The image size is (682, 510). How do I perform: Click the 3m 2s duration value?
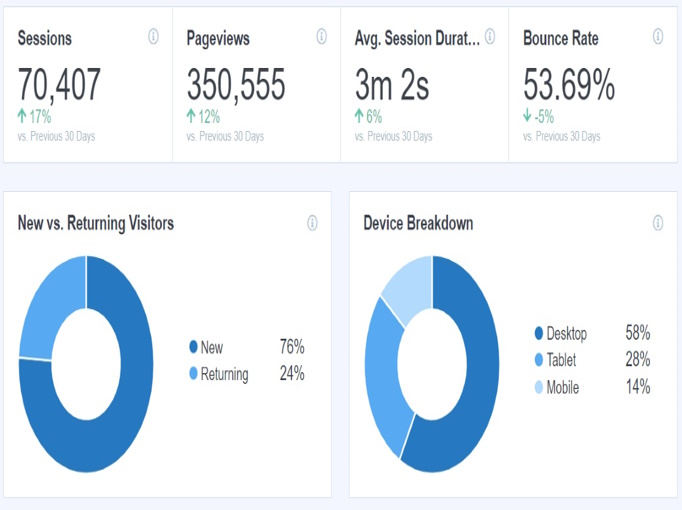click(392, 86)
